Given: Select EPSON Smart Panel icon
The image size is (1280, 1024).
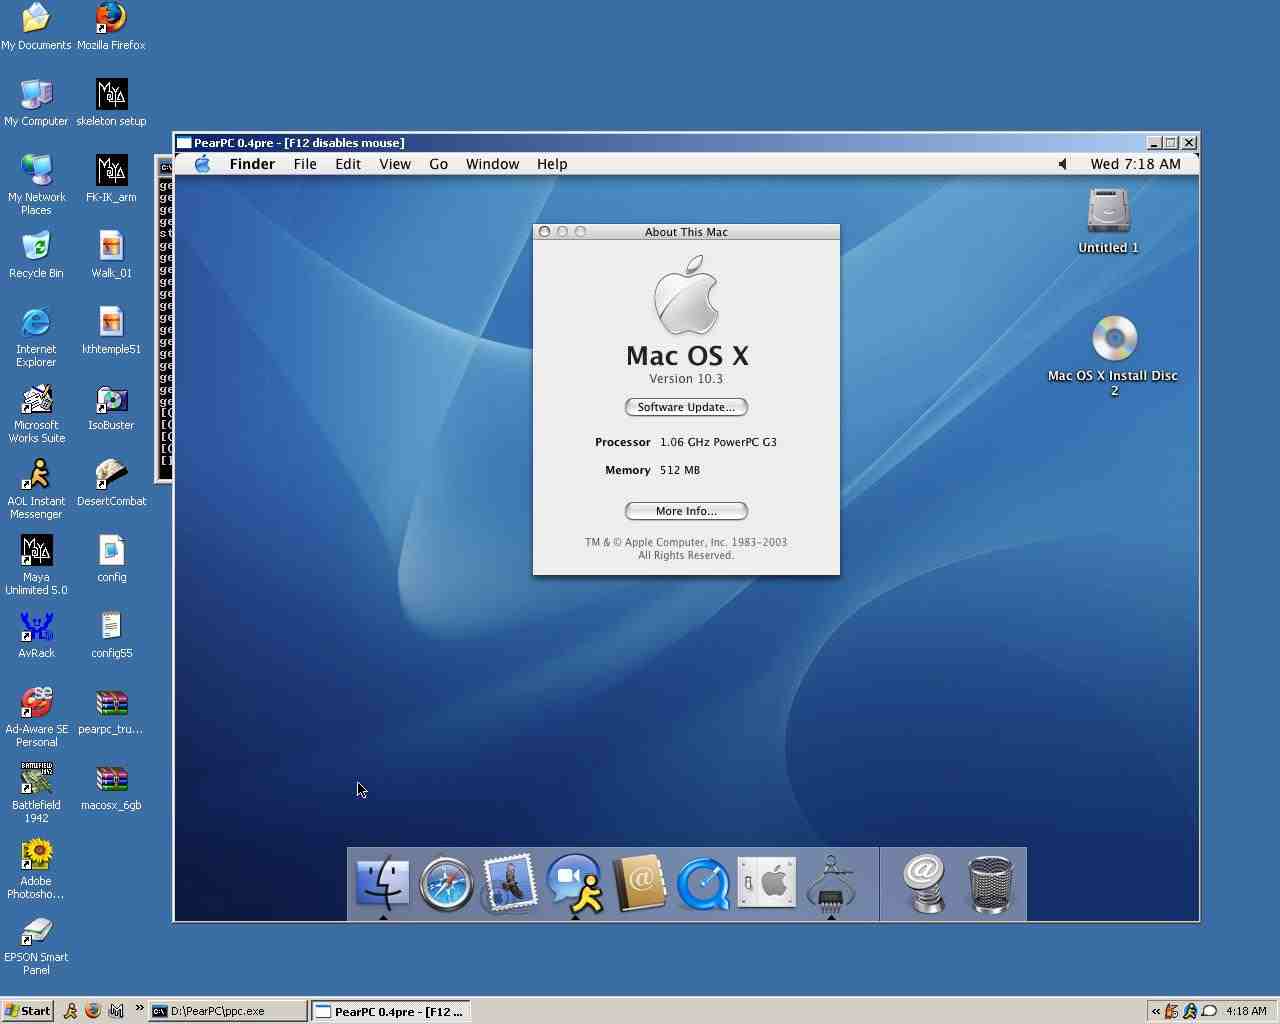Looking at the screenshot, I should 36,944.
